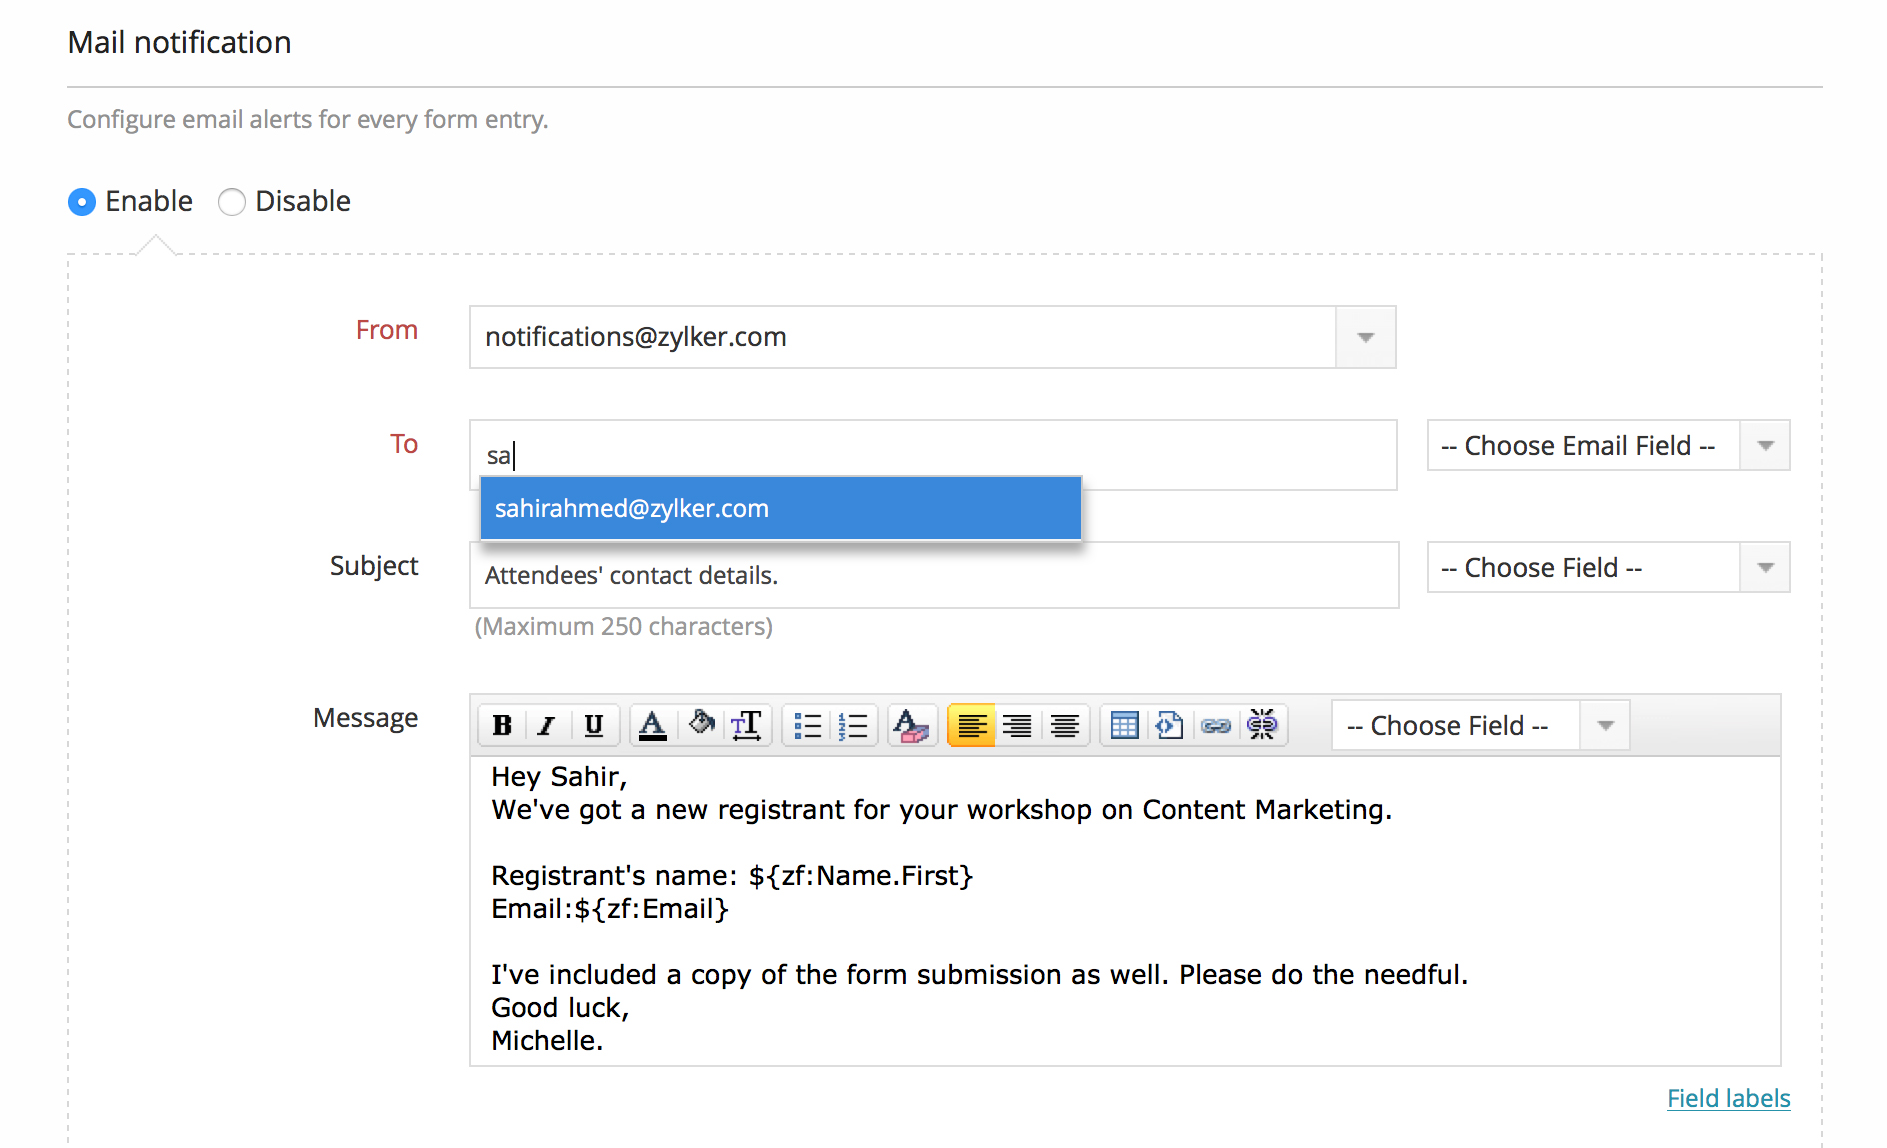Viewport: 1887px width, 1148px height.
Task: Open the font color picker
Action: [653, 725]
